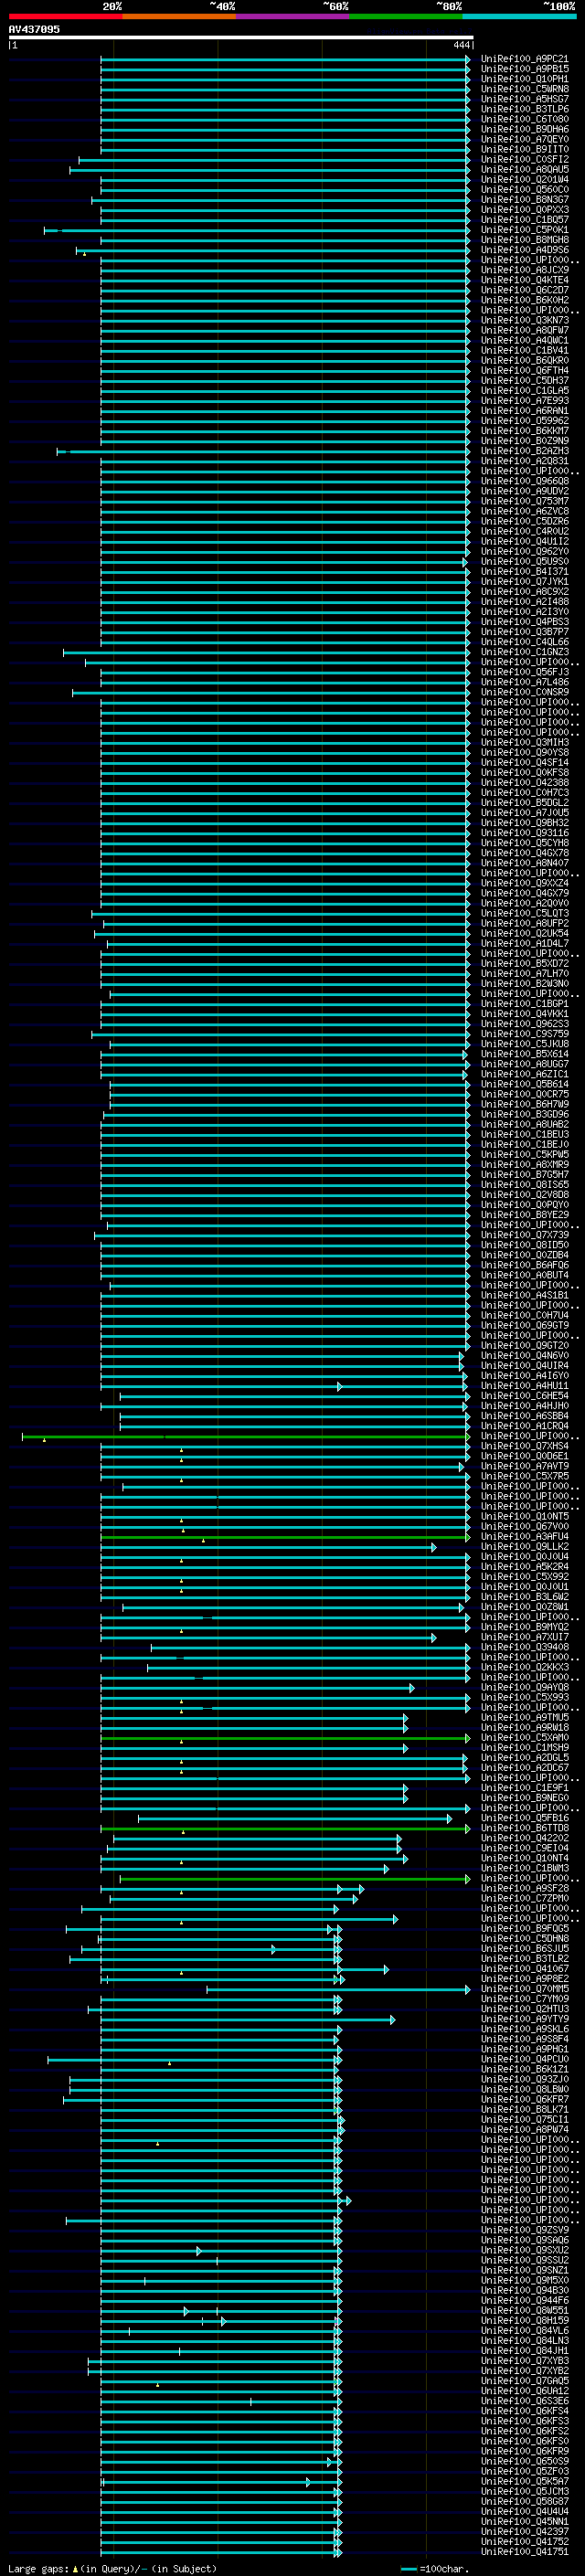Image resolution: width=585 pixels, height=2576 pixels.
Task: Click the red 20% identity legend segment
Action: [65, 16]
